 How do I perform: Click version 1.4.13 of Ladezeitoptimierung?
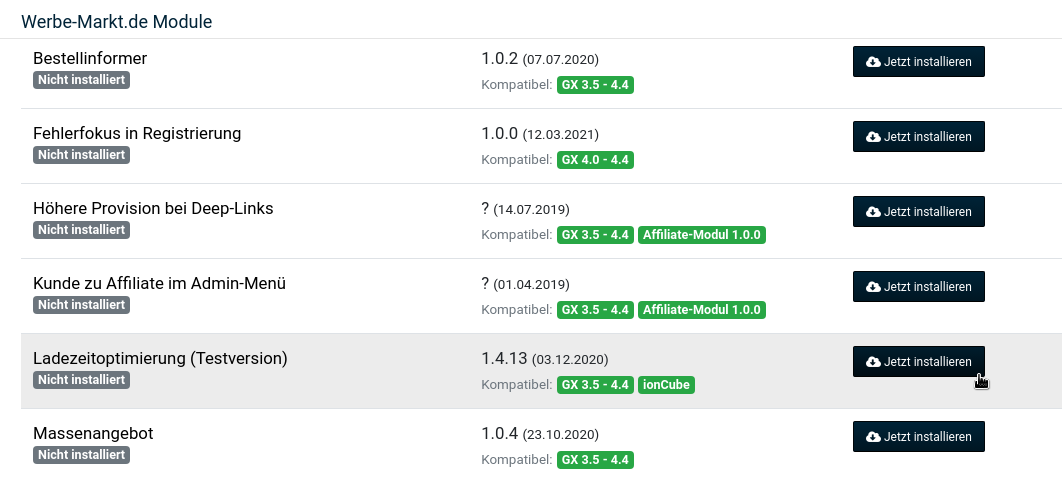click(x=504, y=358)
